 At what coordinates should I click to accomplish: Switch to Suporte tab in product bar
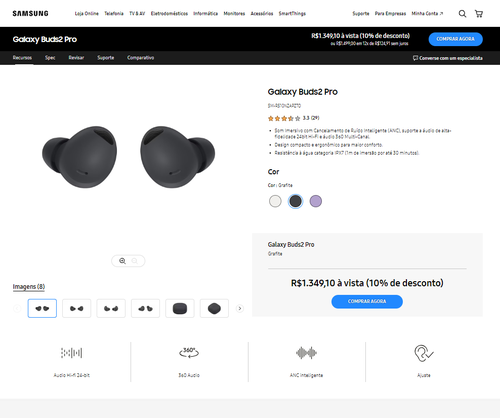pos(106,58)
